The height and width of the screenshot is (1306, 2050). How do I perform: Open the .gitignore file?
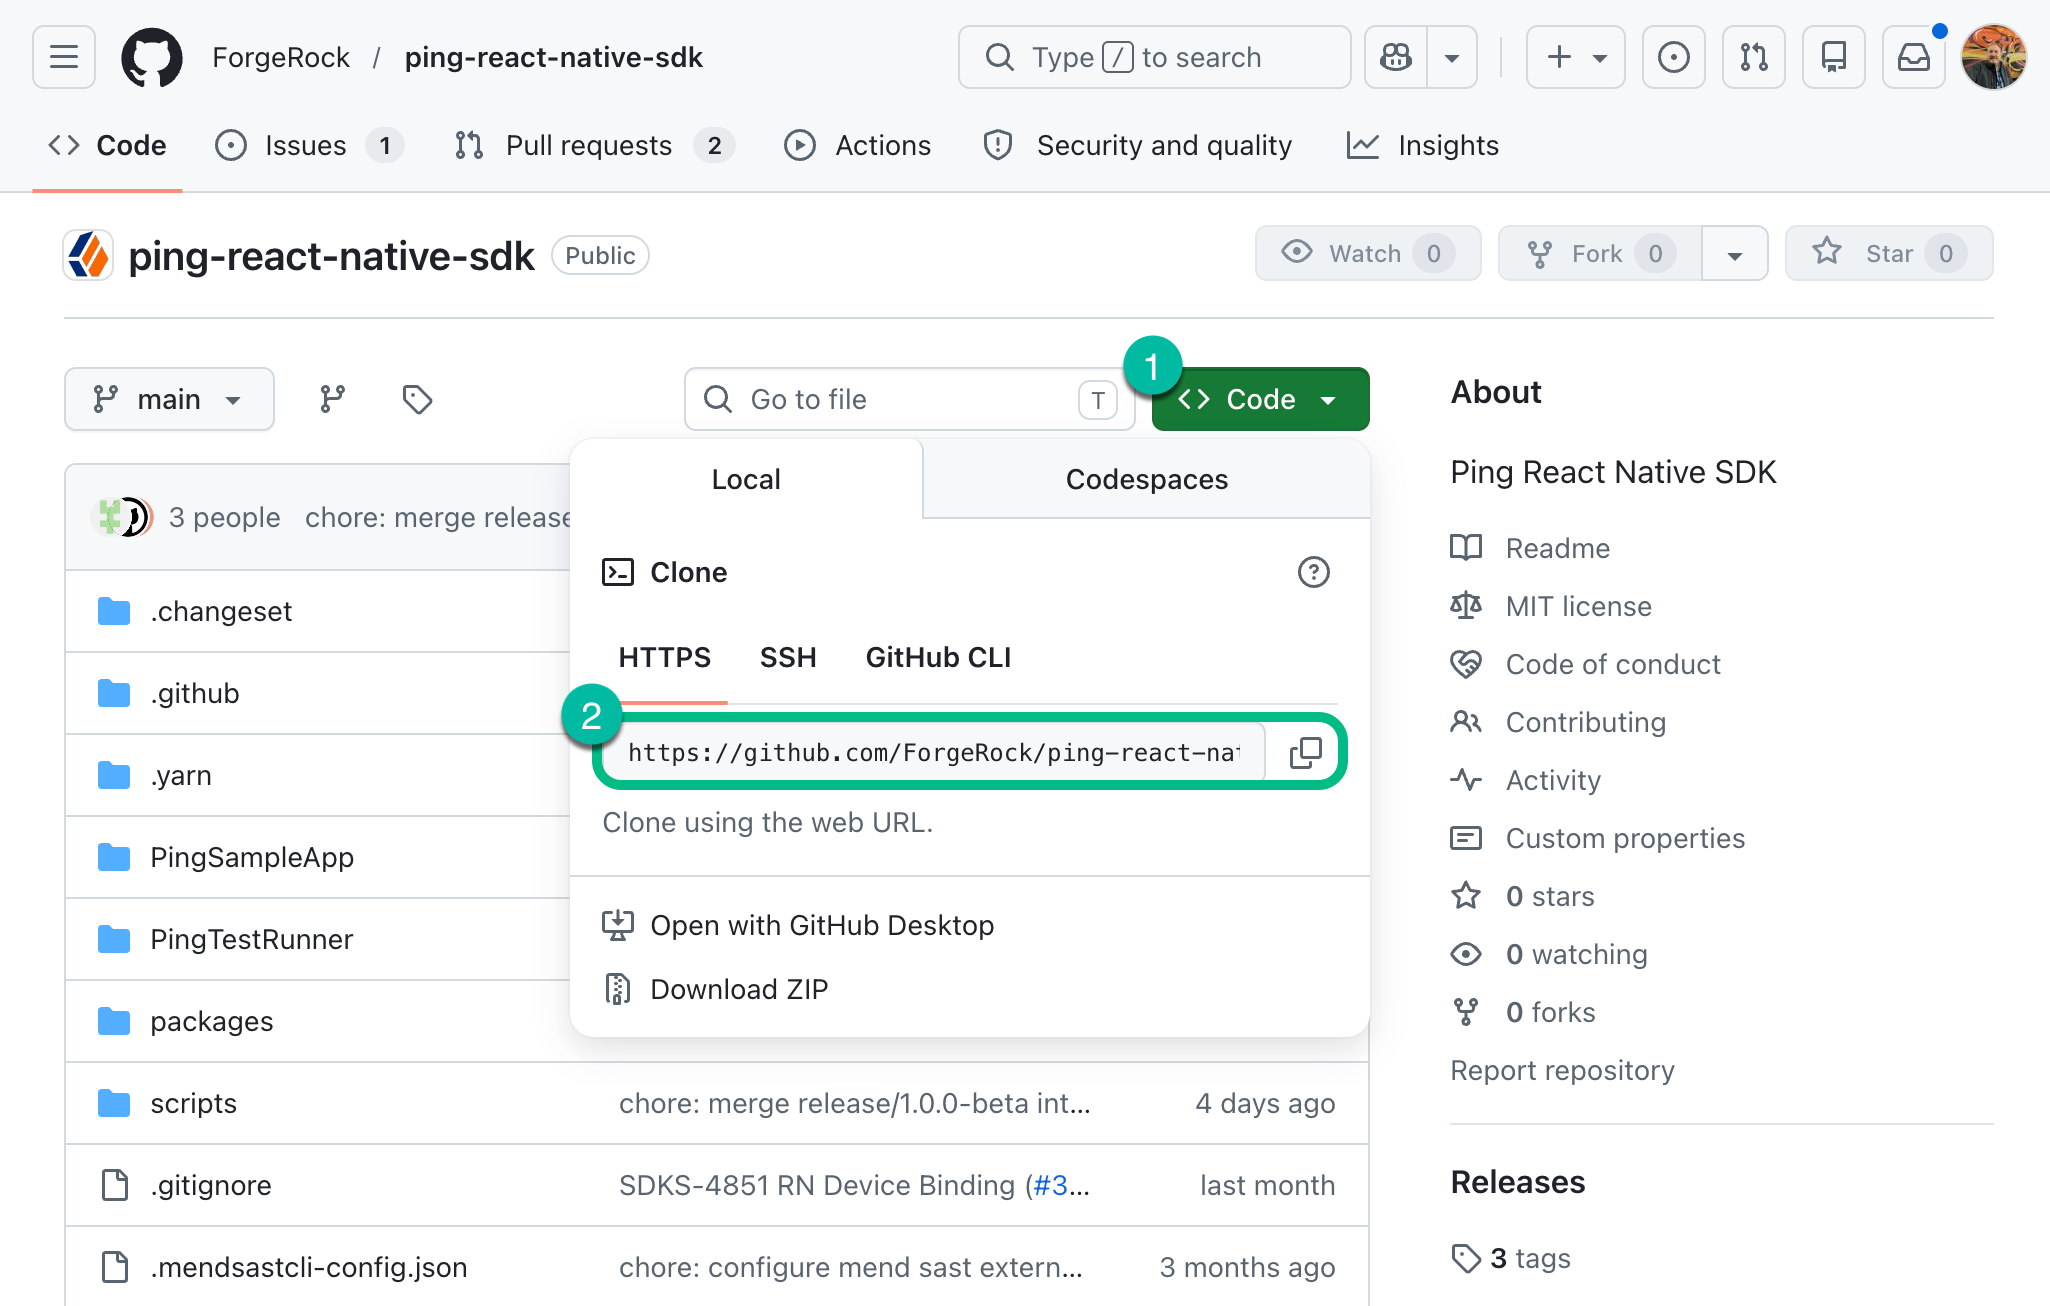coord(211,1185)
